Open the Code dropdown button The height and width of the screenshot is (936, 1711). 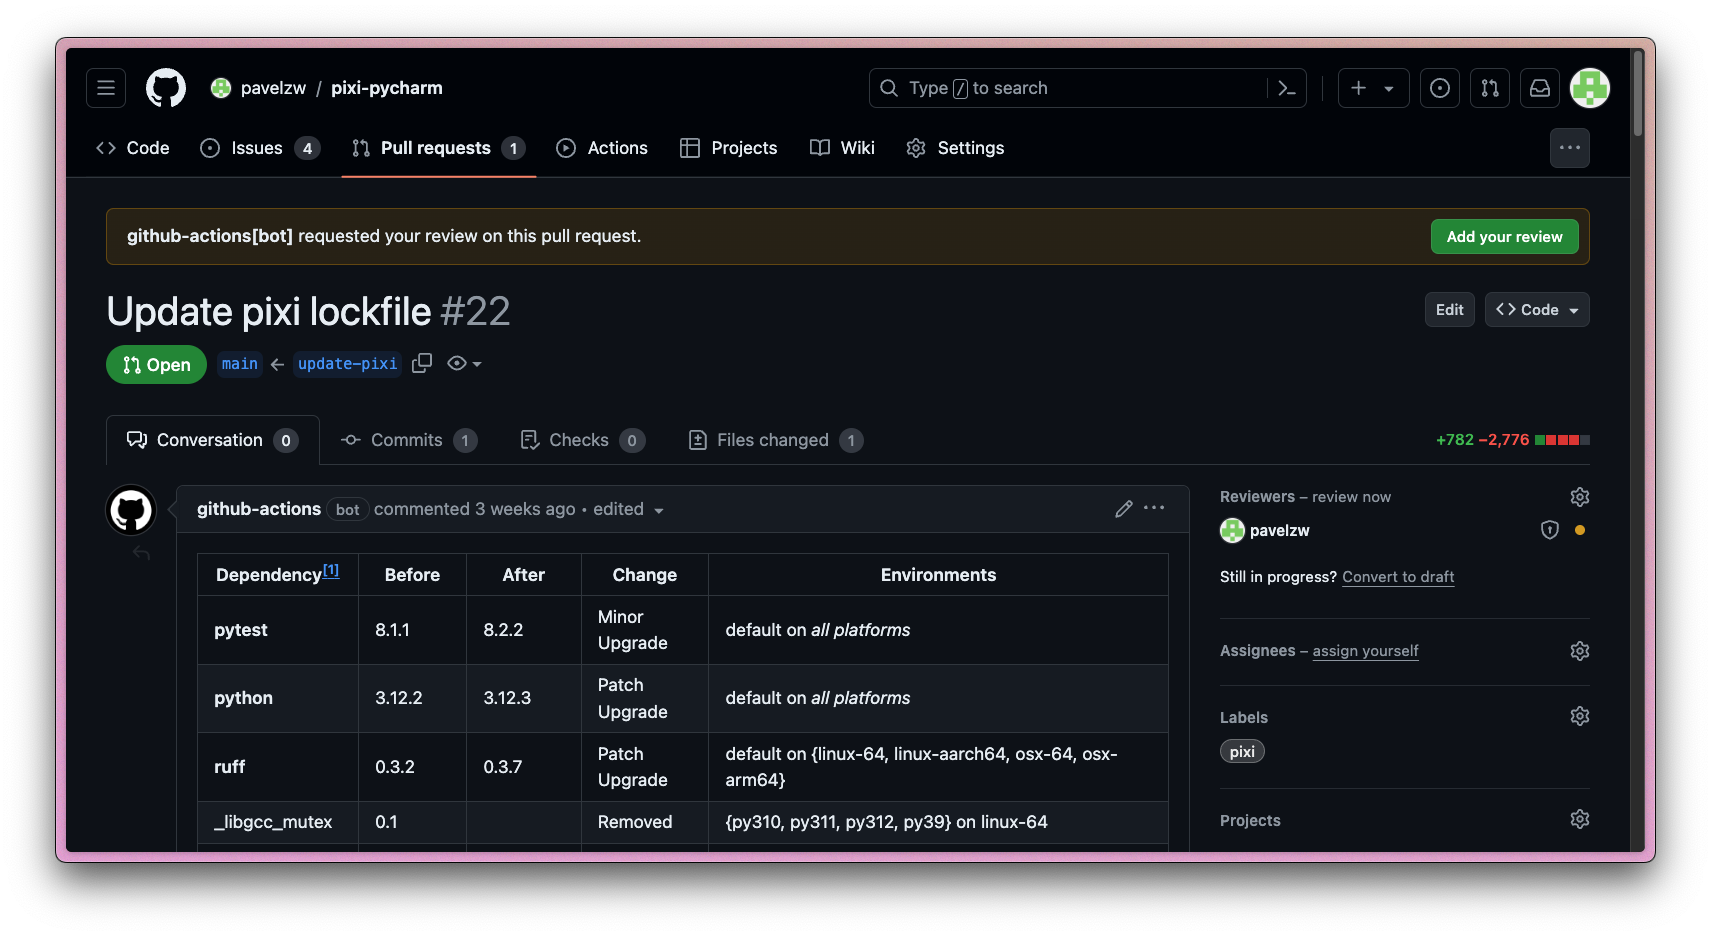tap(1537, 309)
